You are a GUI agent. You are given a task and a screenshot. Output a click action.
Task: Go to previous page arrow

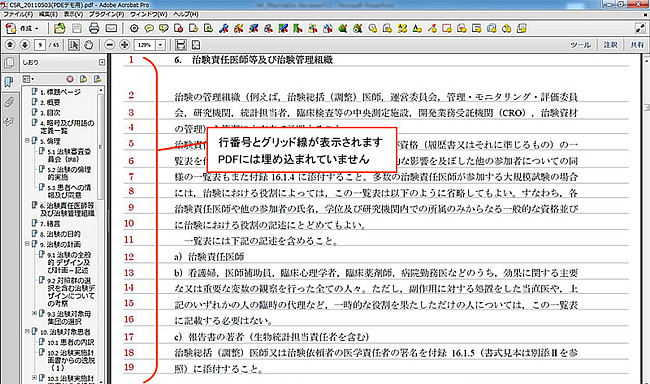(10, 45)
